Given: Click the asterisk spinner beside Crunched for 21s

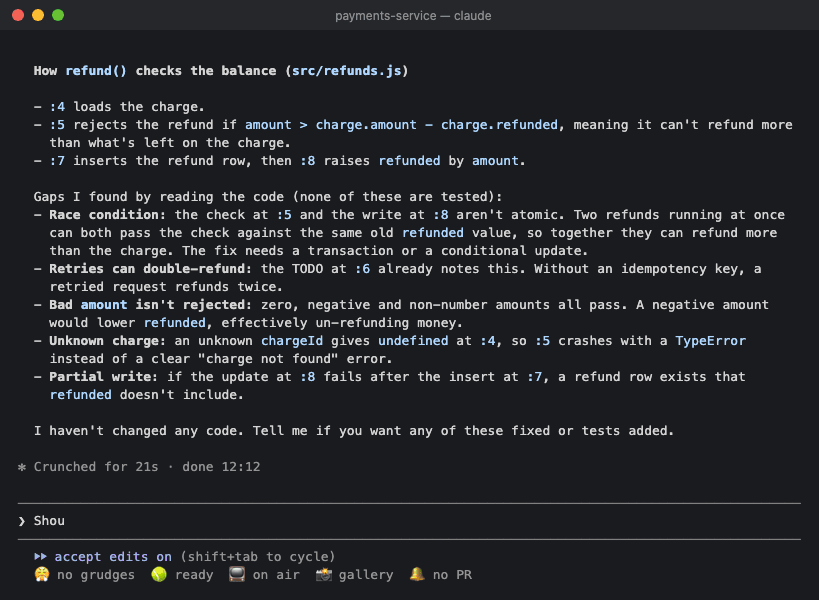Looking at the screenshot, I should [21, 467].
